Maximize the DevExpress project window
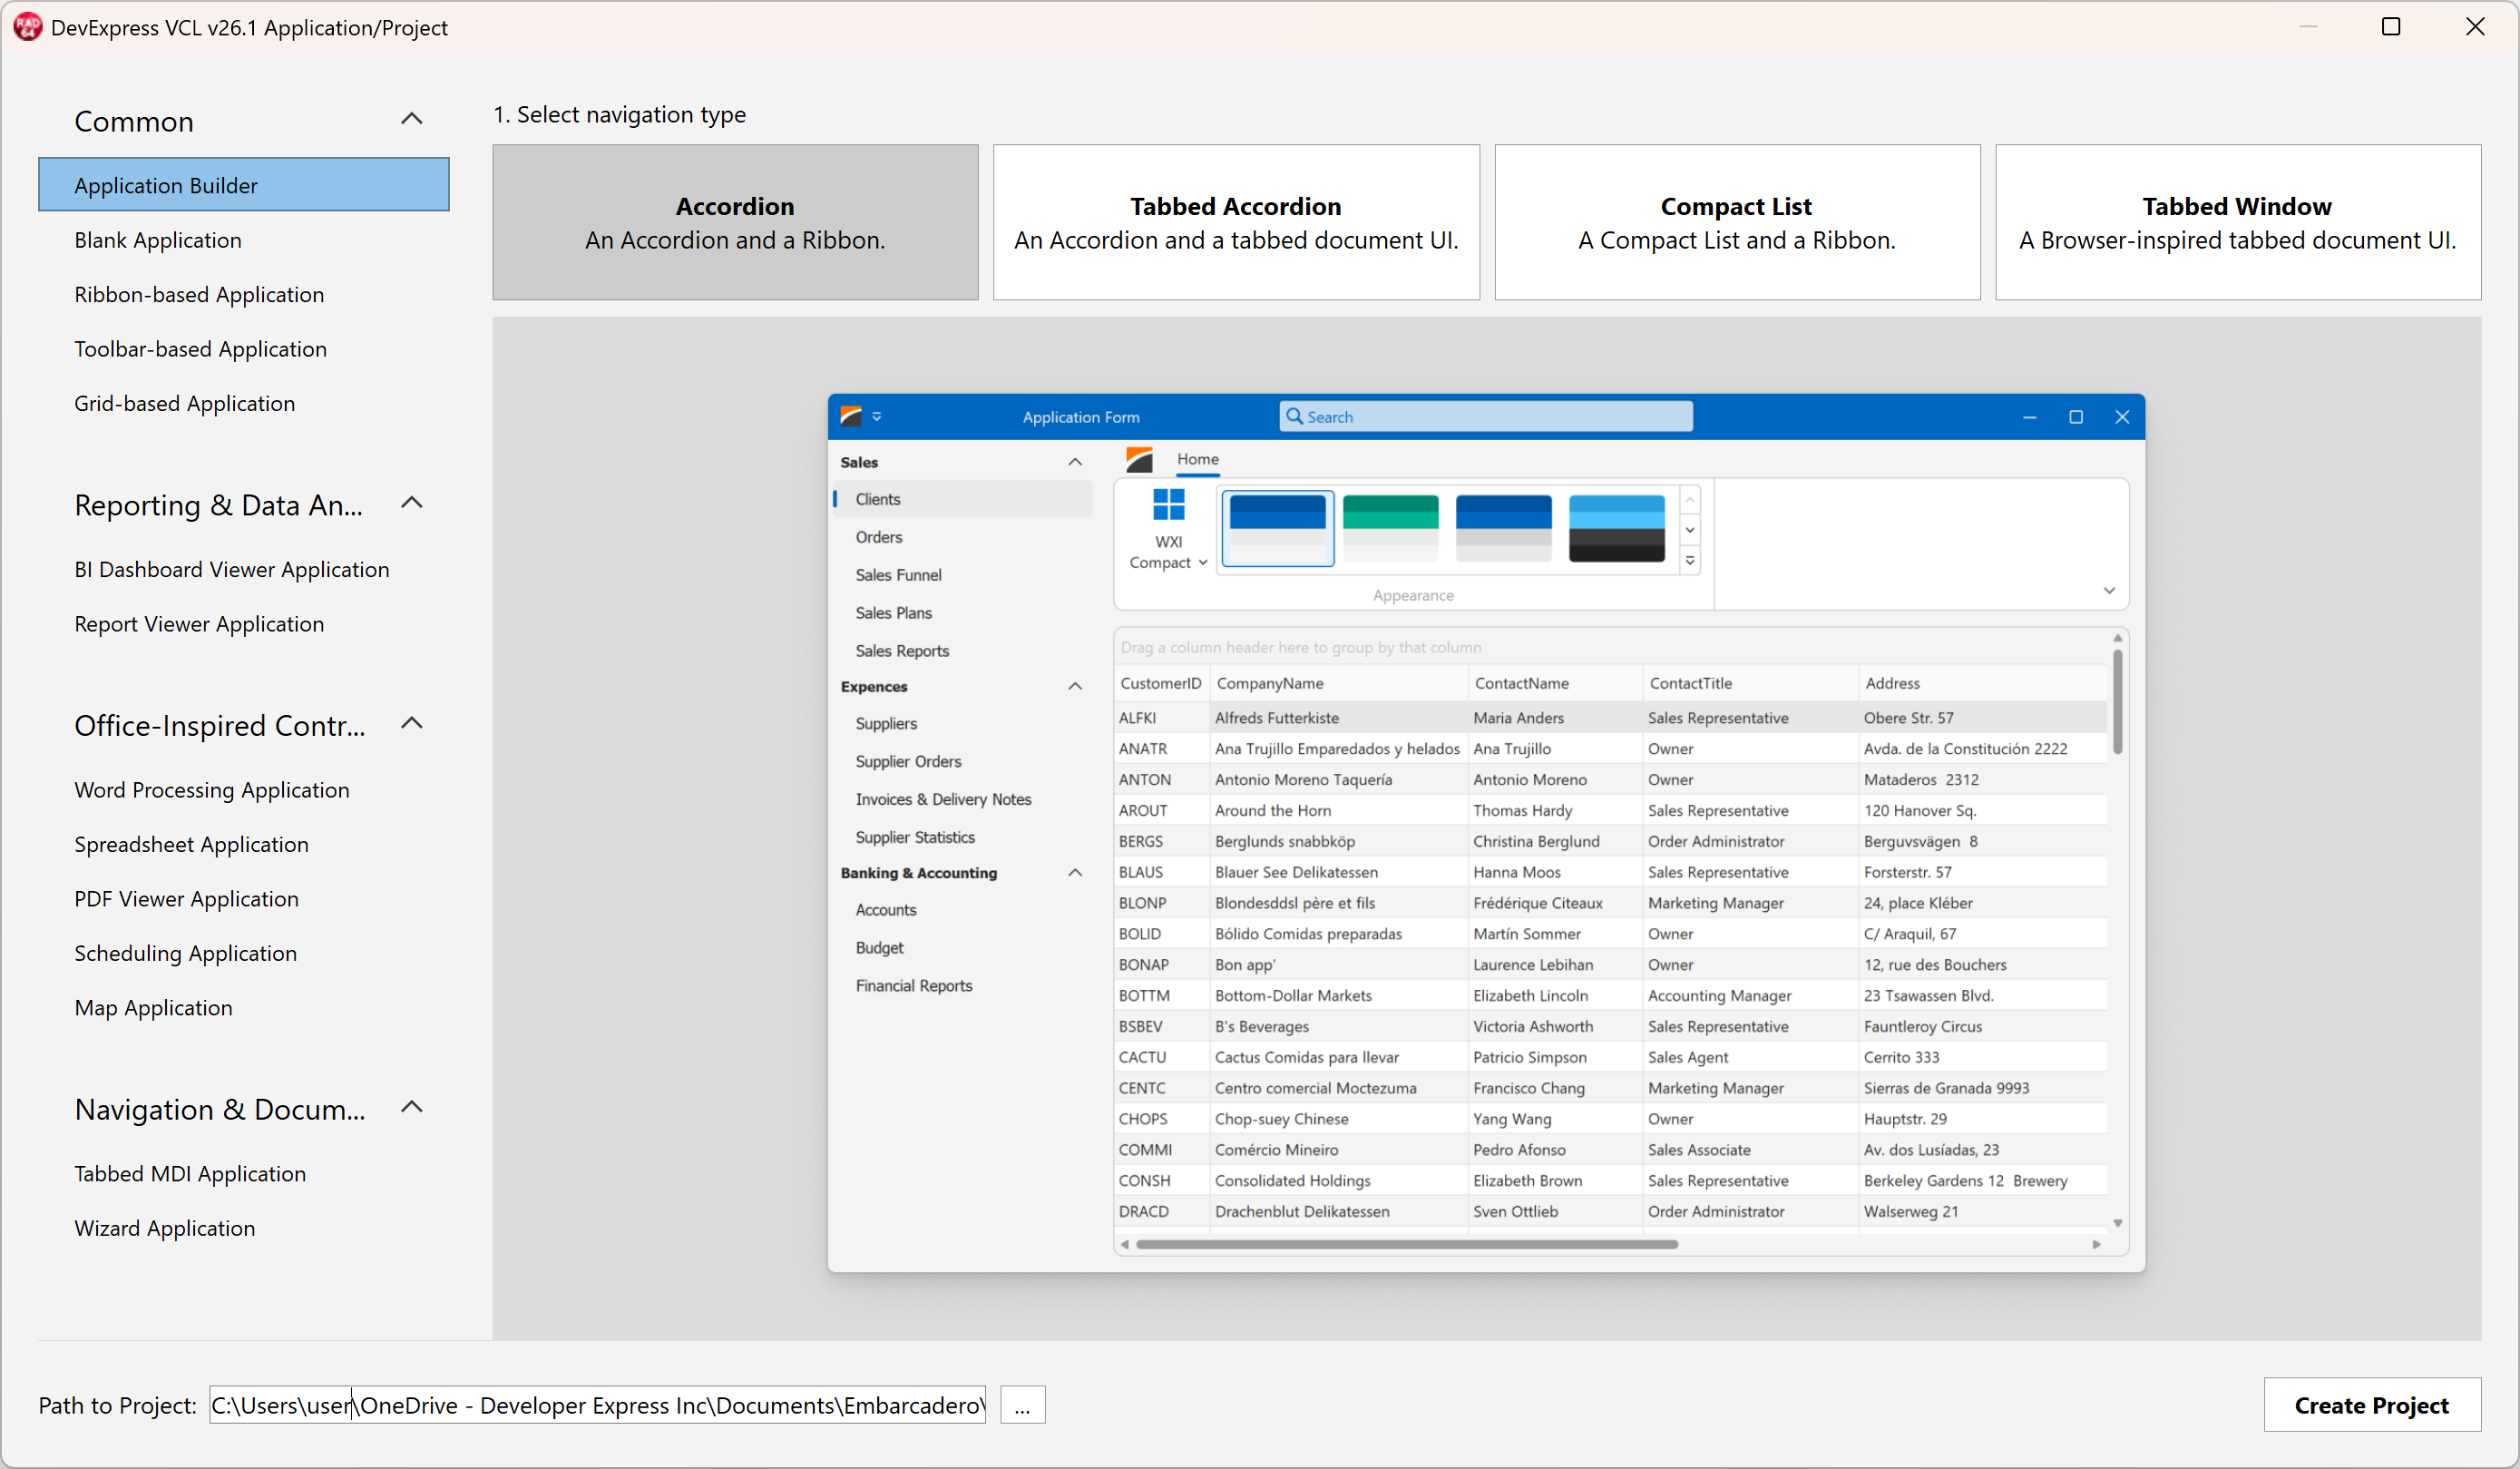The height and width of the screenshot is (1469, 2520). point(2391,27)
